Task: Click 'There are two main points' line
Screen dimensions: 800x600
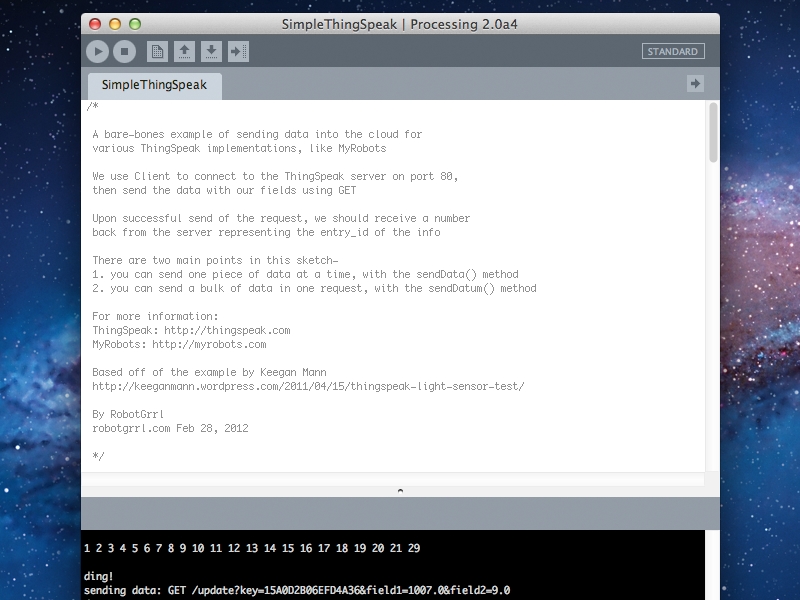Action: pyautogui.click(x=215, y=260)
